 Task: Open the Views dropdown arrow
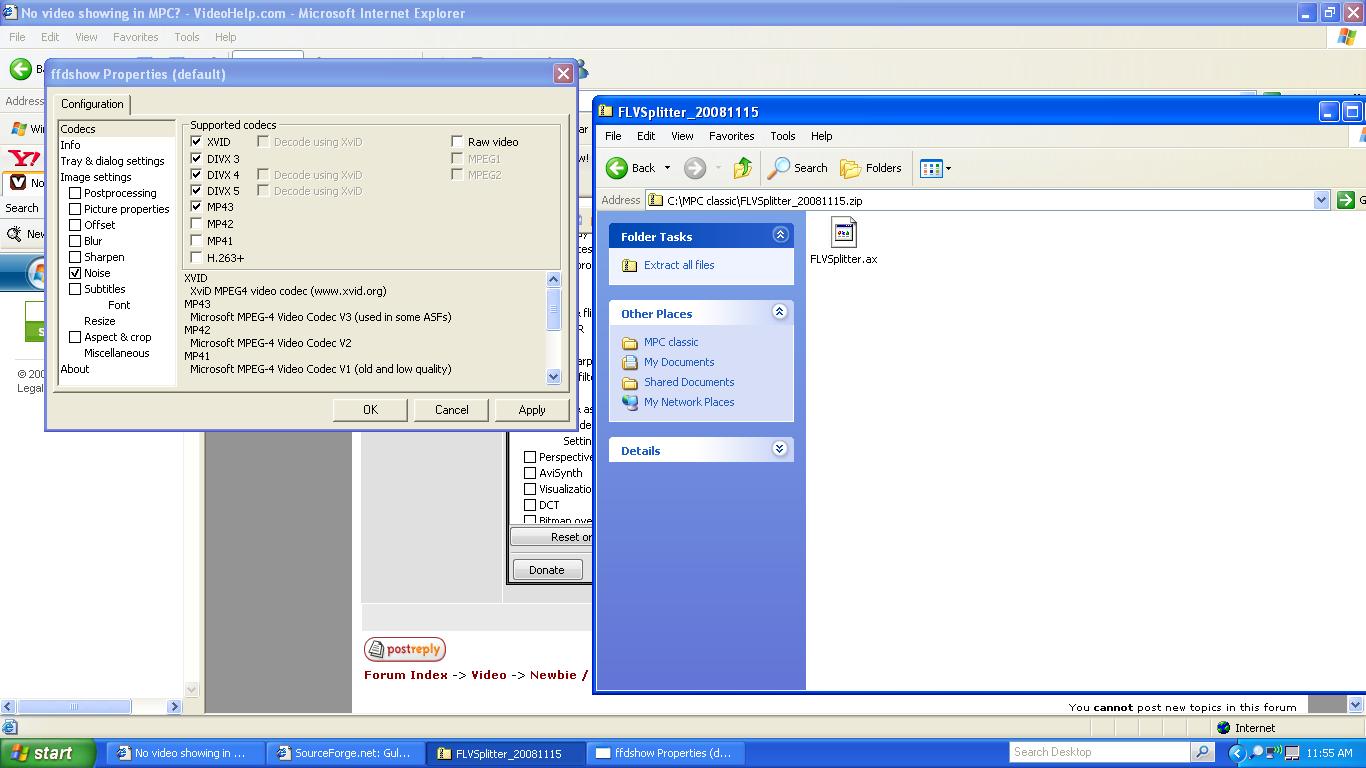click(948, 168)
